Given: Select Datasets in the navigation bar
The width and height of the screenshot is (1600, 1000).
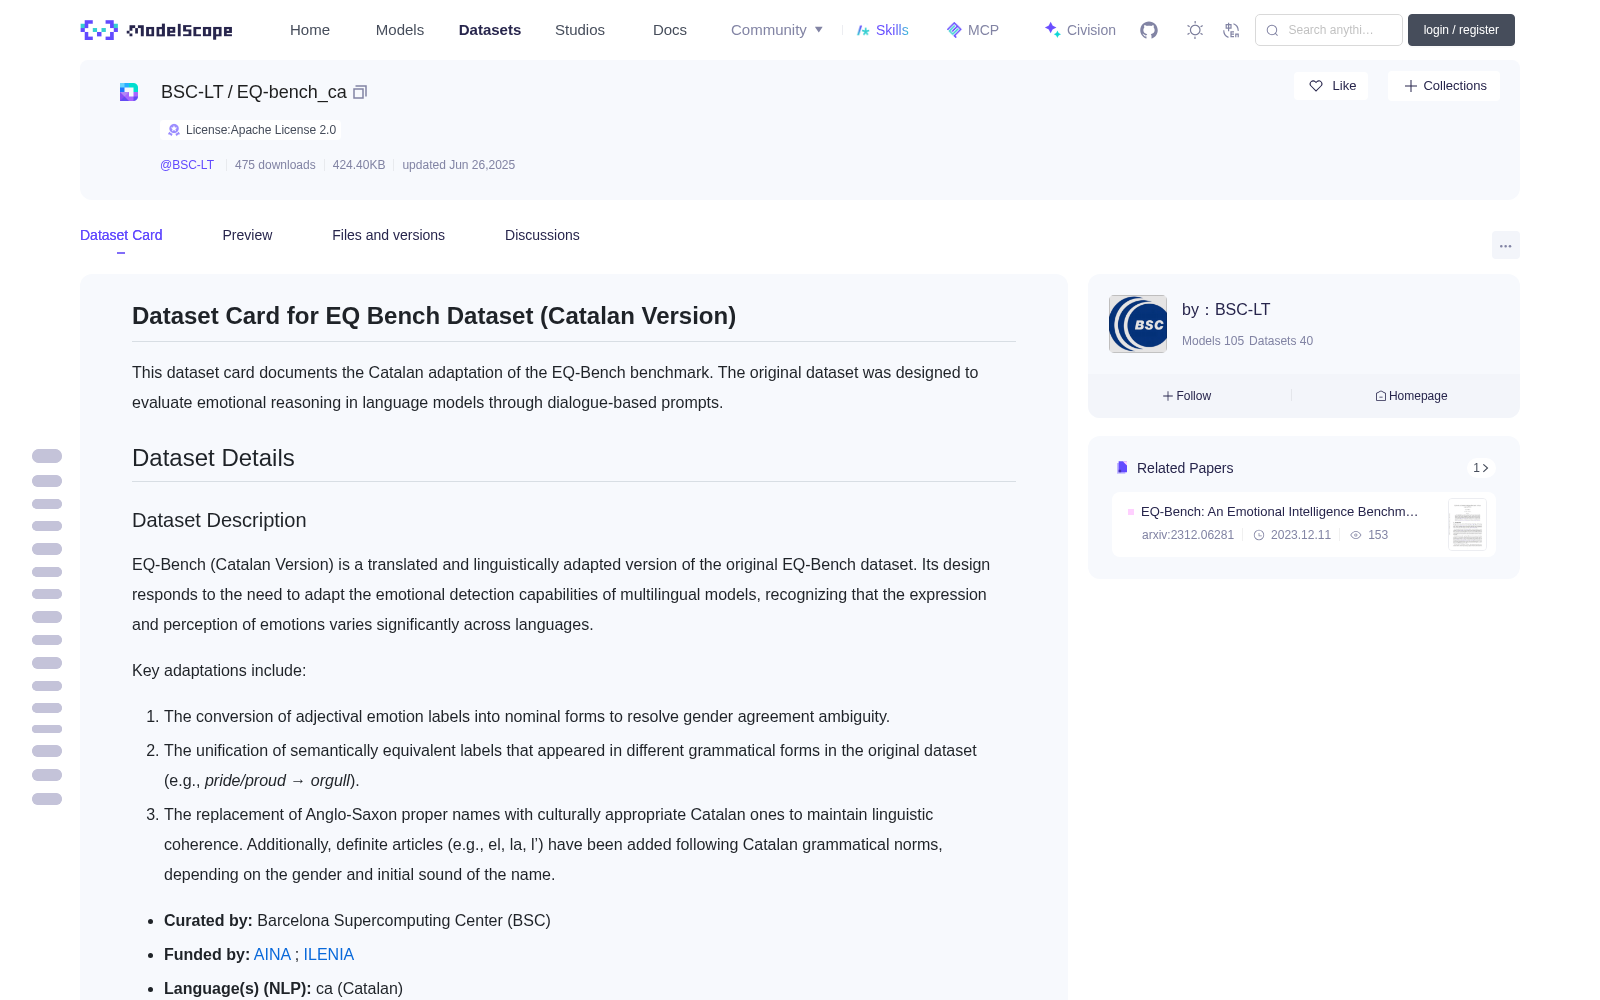Looking at the screenshot, I should (490, 30).
